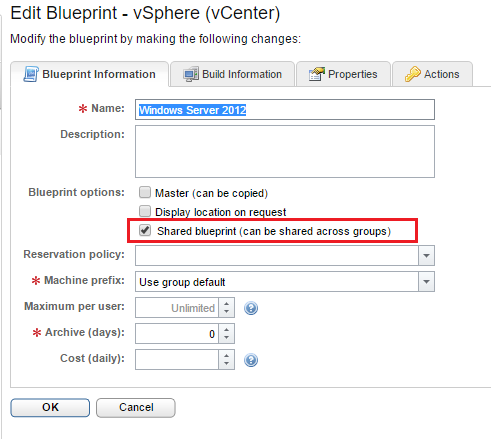Click the Blueprint Information tab icon
This screenshot has width=491, height=439.
click(31, 74)
